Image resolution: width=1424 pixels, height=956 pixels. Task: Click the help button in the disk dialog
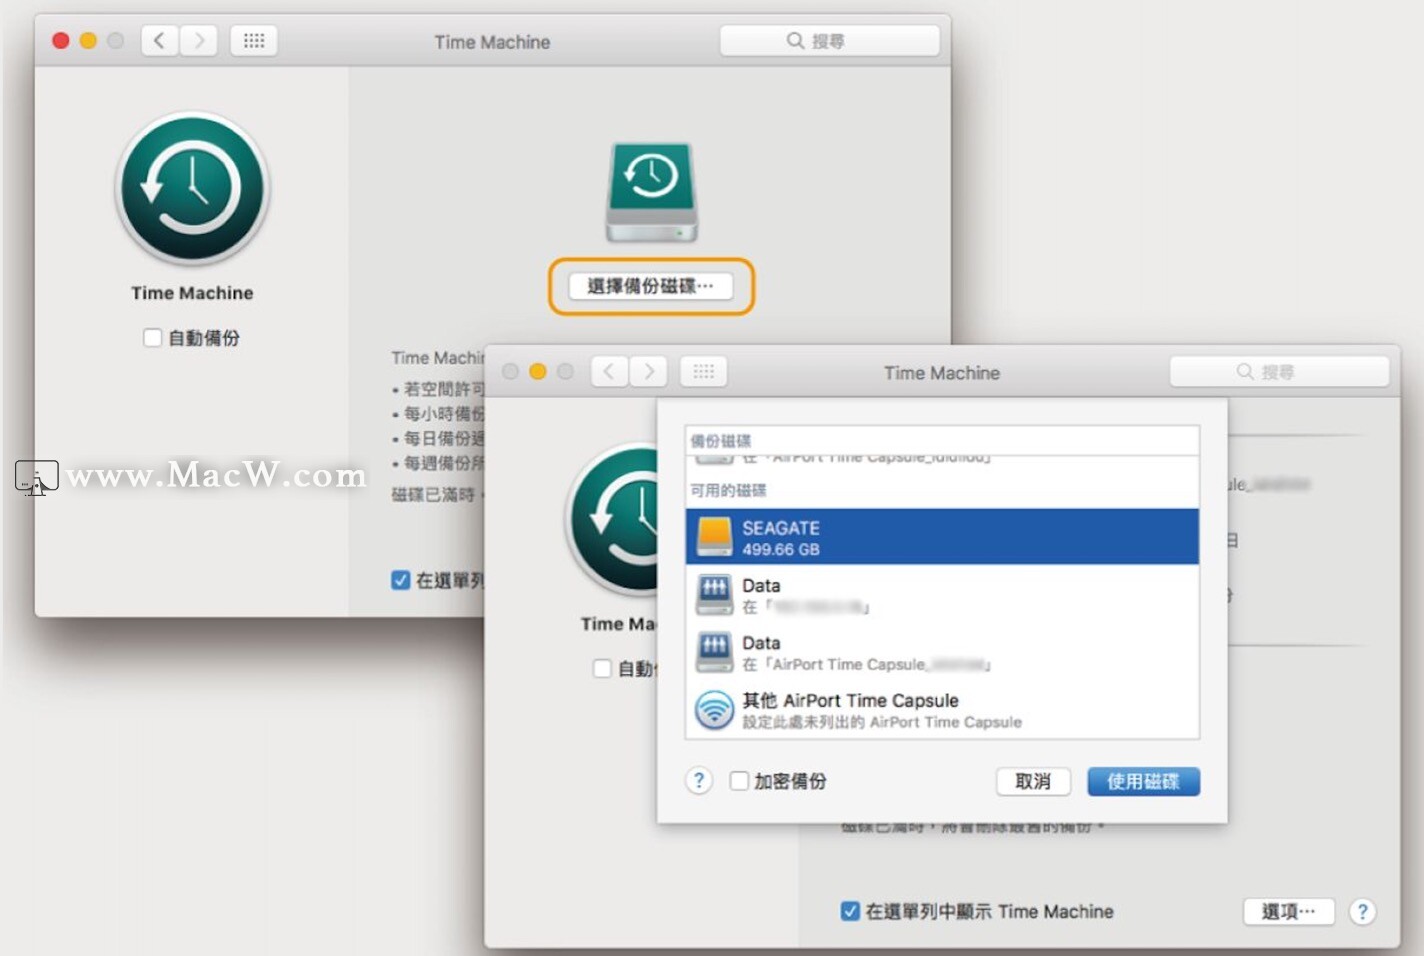(699, 781)
